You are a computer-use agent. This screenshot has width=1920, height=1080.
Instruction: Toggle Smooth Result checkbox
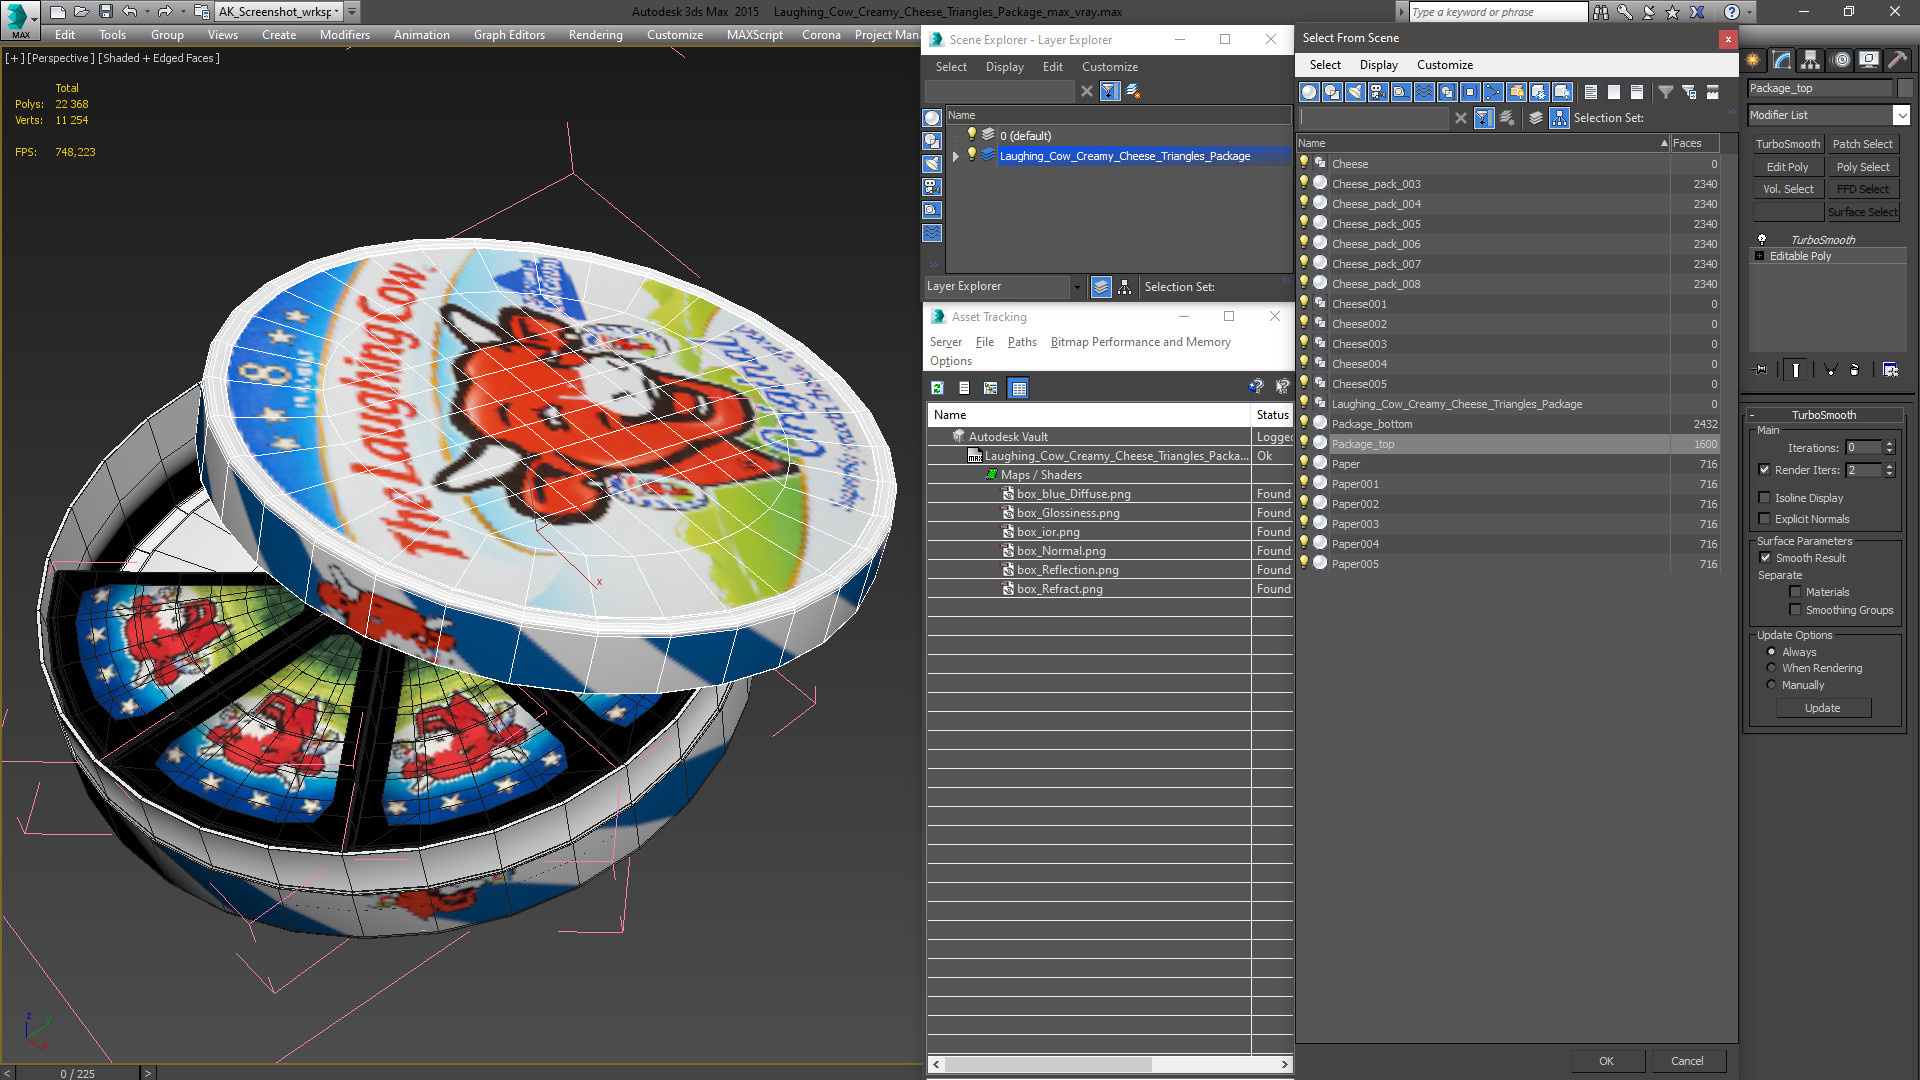pyautogui.click(x=1765, y=558)
